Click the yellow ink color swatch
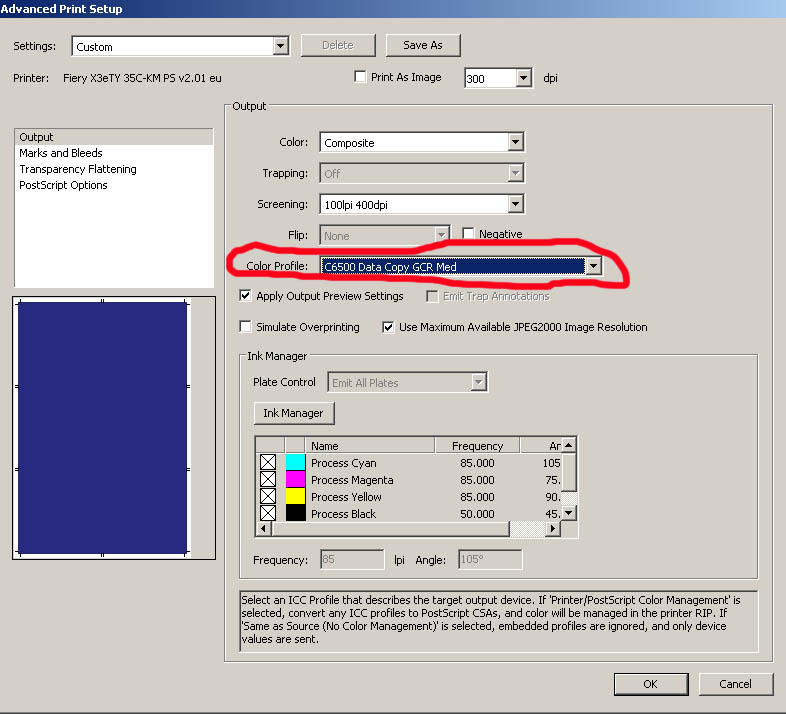 295,496
